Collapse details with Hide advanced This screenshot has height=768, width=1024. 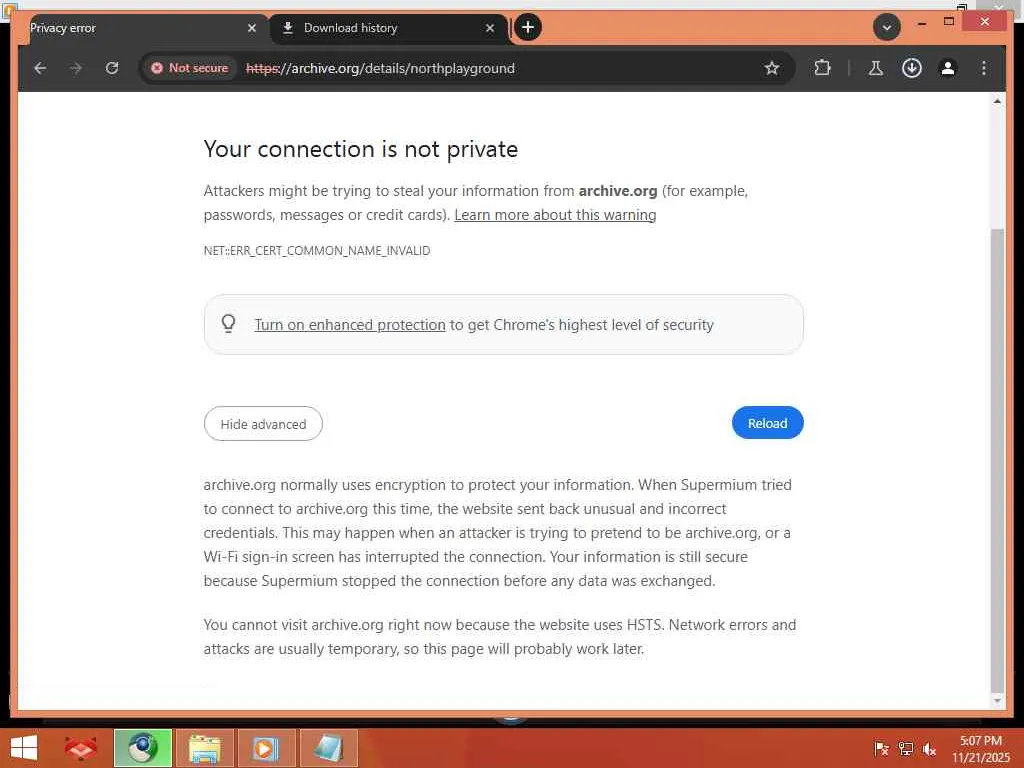point(263,424)
